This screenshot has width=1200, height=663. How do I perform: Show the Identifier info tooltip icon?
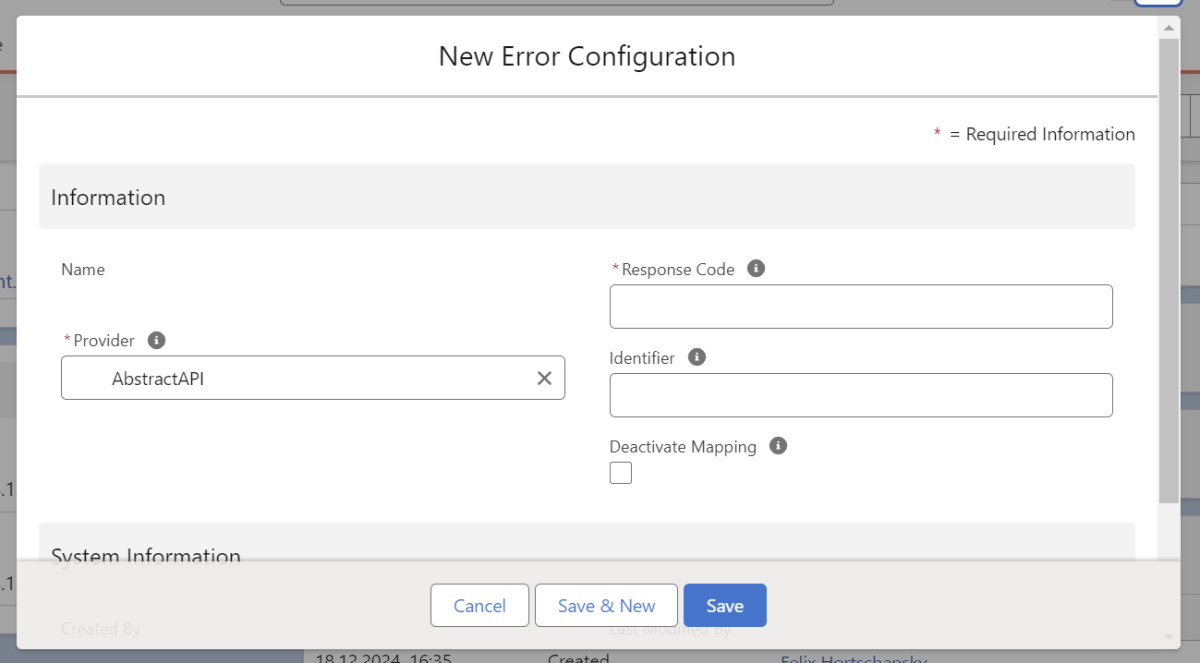click(x=697, y=357)
